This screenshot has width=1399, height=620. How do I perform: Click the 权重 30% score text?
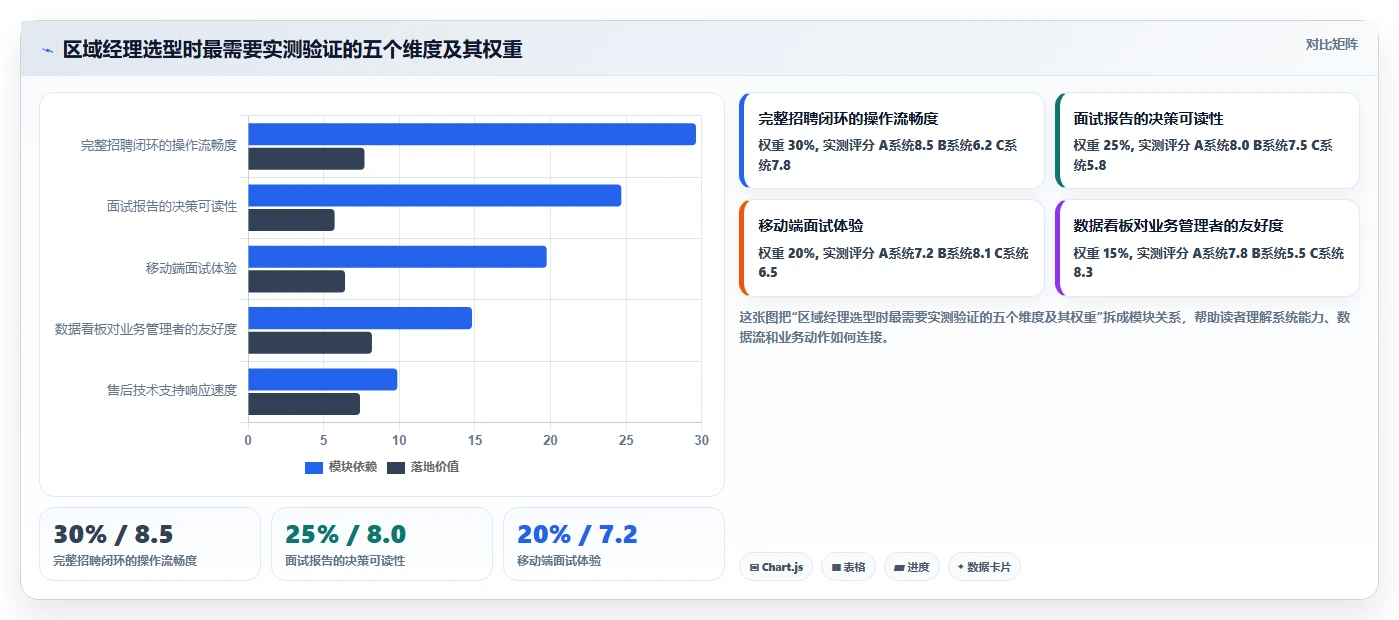coord(888,155)
